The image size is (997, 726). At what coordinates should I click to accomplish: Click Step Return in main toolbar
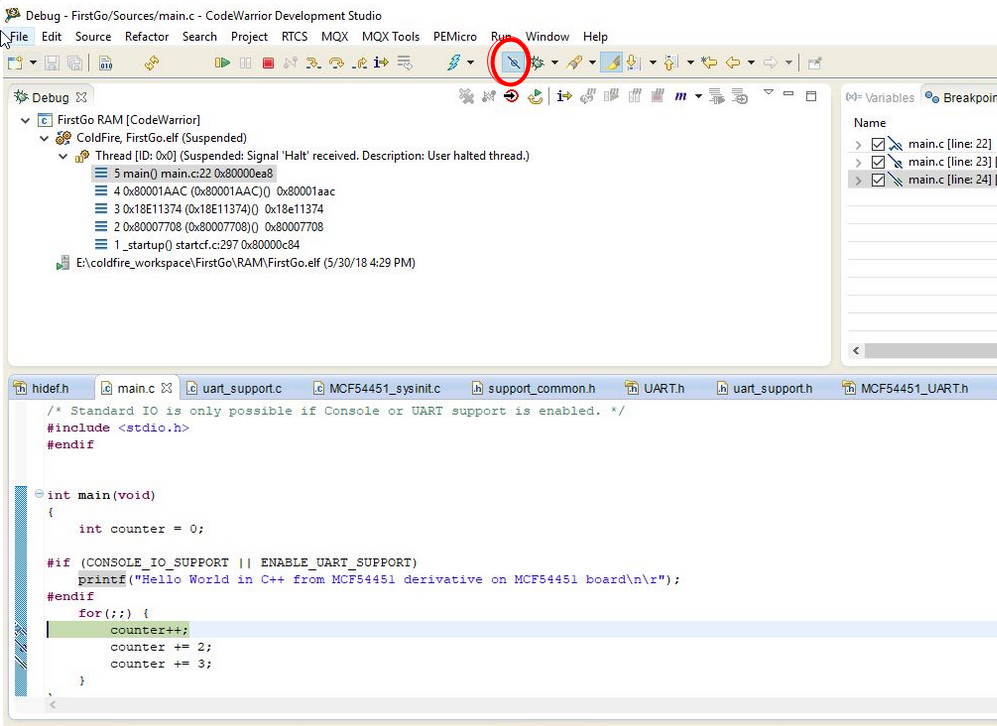pos(359,62)
